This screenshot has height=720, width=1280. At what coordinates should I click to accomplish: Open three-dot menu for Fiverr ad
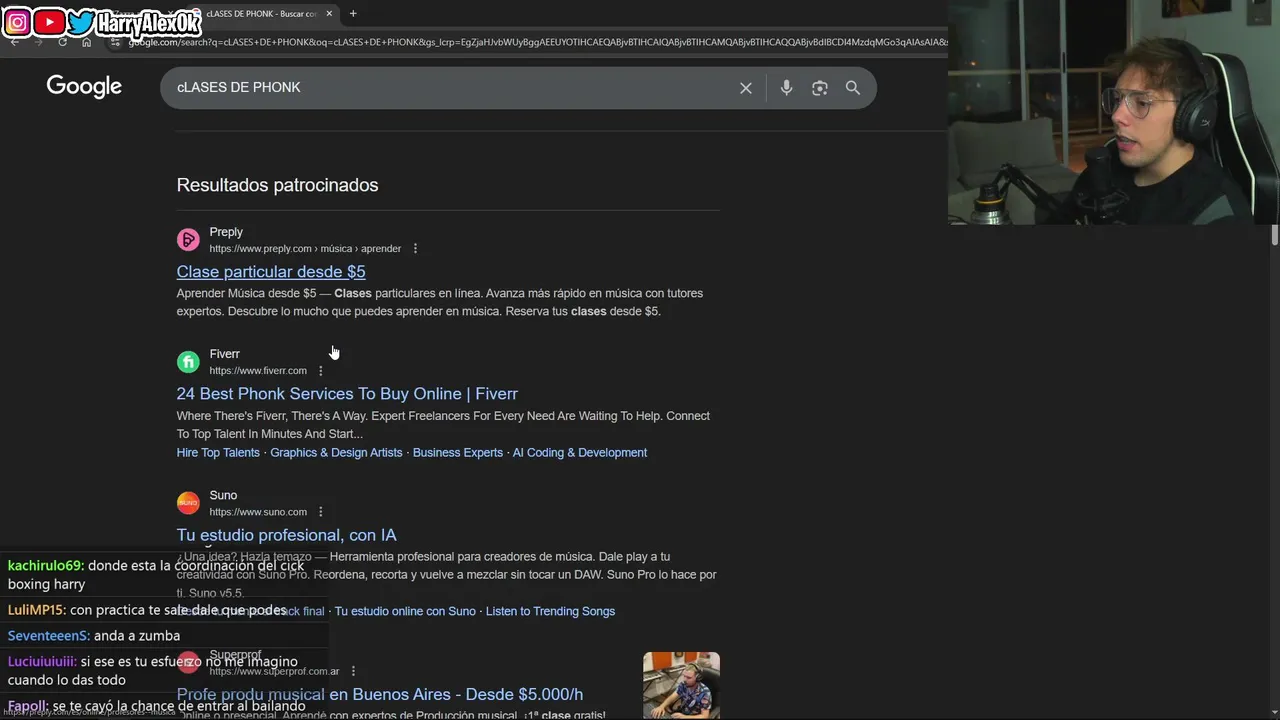click(x=321, y=371)
